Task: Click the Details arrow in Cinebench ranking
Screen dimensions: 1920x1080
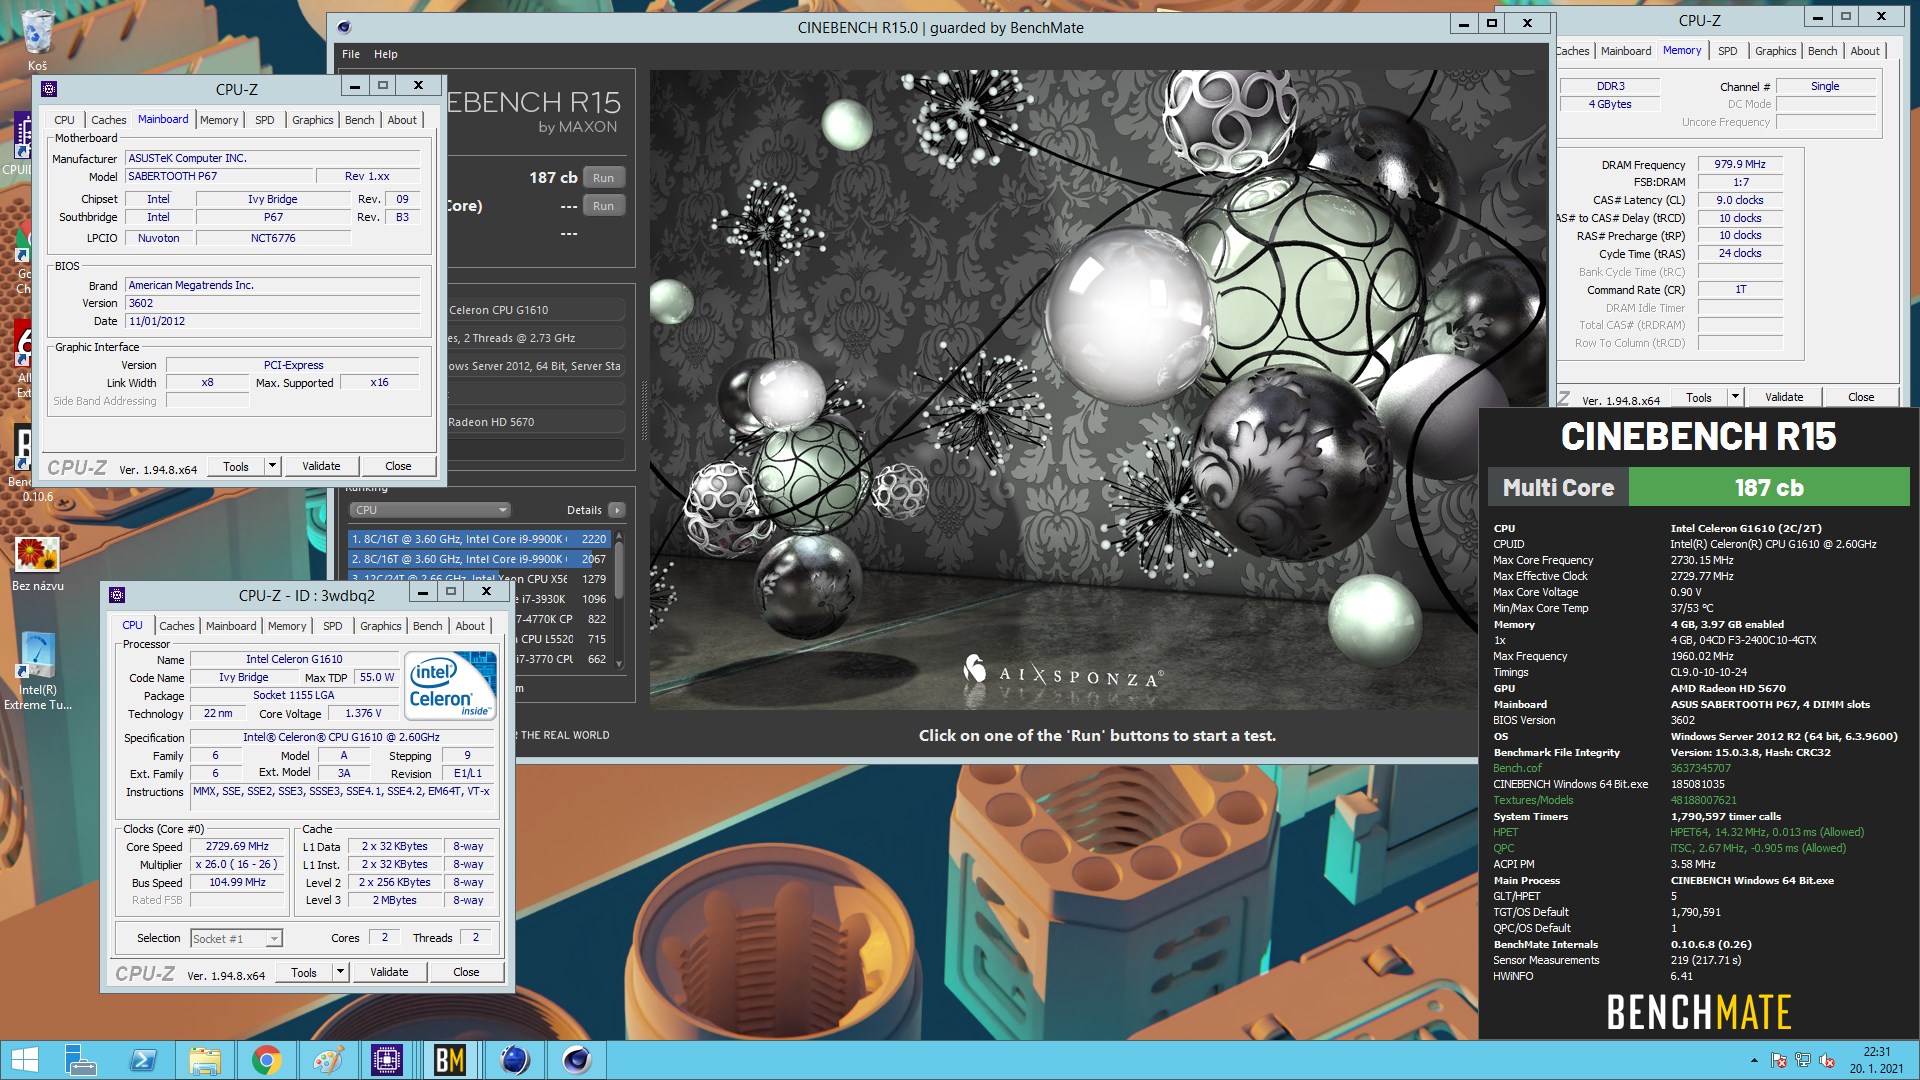Action: (617, 510)
